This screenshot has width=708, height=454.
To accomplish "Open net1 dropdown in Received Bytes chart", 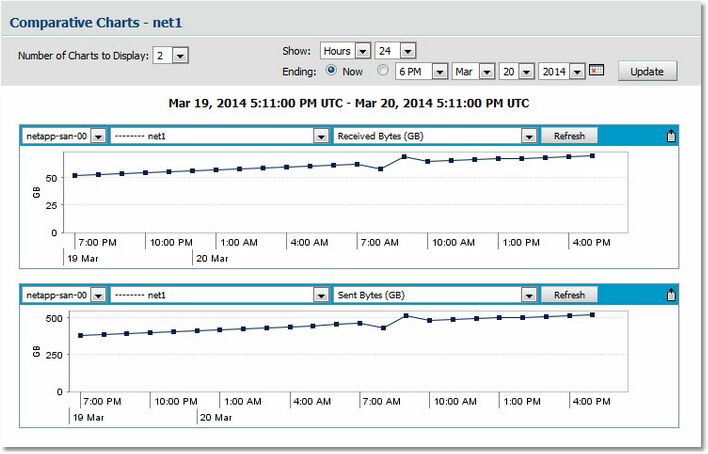I will pyautogui.click(x=219, y=136).
